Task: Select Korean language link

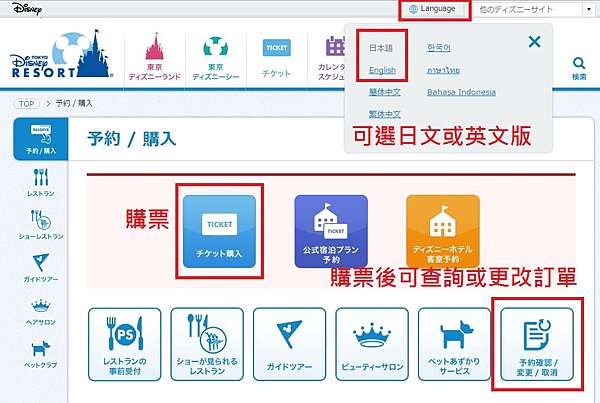Action: click(x=439, y=48)
